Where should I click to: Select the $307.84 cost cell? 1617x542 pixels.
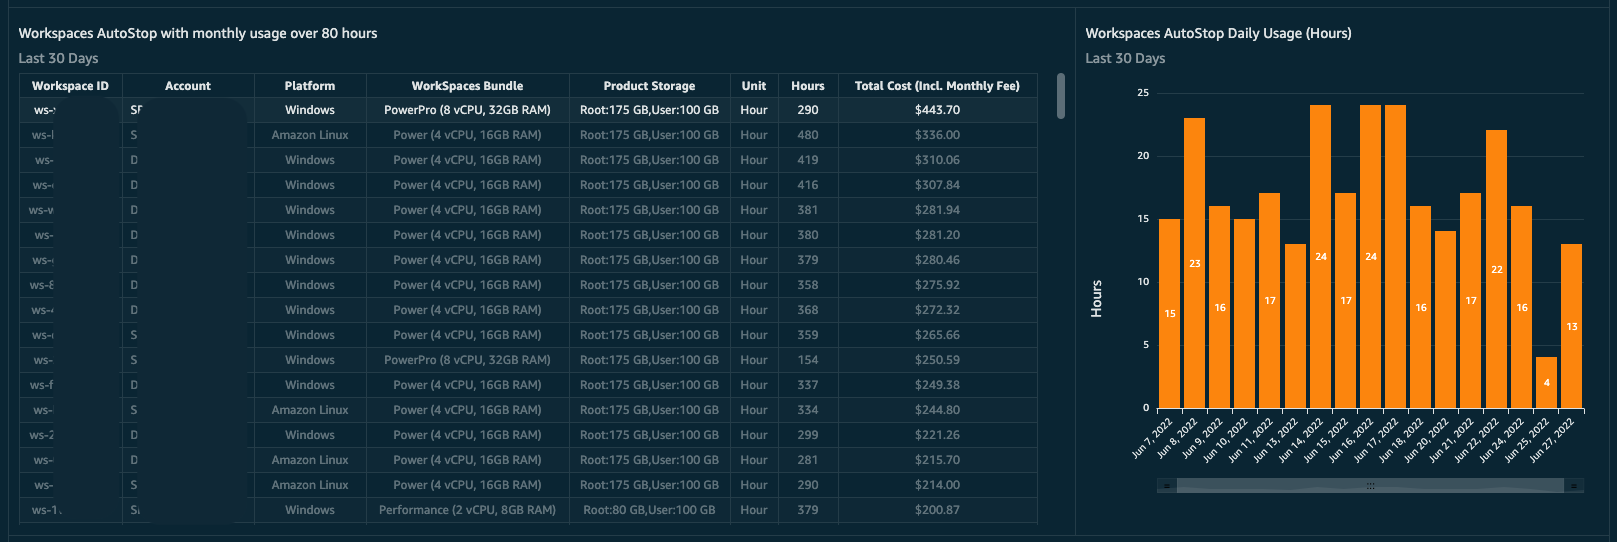coord(937,185)
